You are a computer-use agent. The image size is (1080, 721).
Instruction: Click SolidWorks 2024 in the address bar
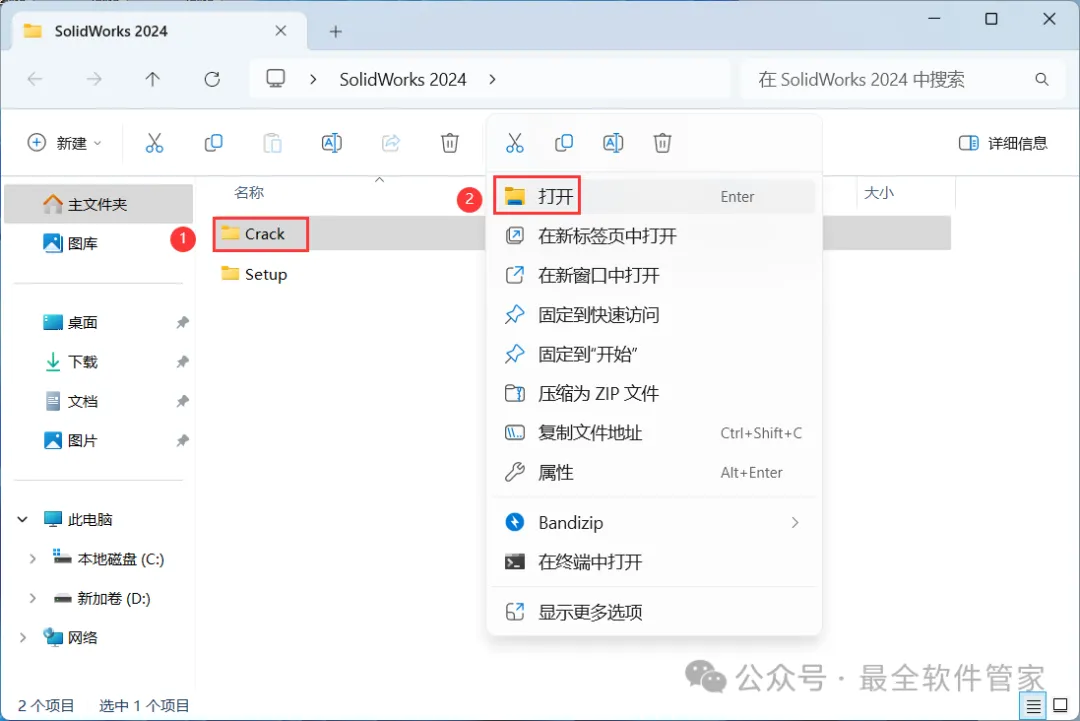coord(403,79)
